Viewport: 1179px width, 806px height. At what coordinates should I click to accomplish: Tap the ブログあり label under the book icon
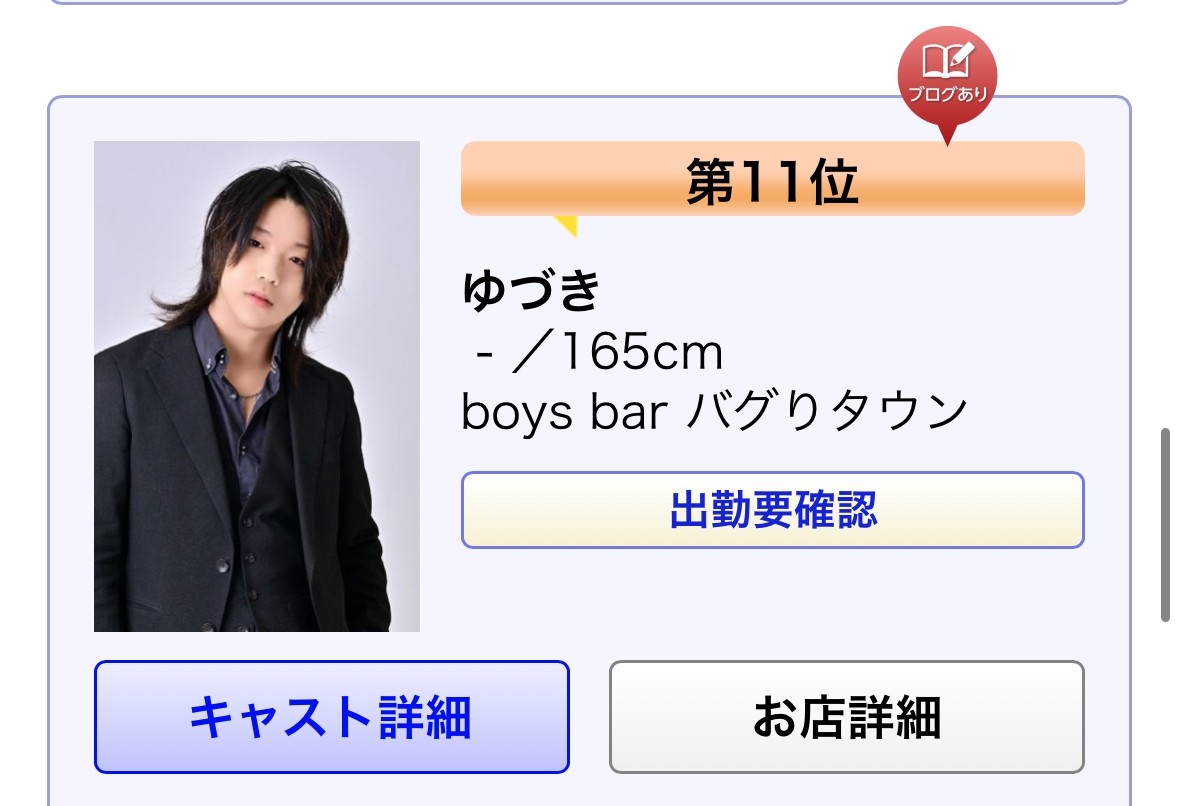point(947,94)
